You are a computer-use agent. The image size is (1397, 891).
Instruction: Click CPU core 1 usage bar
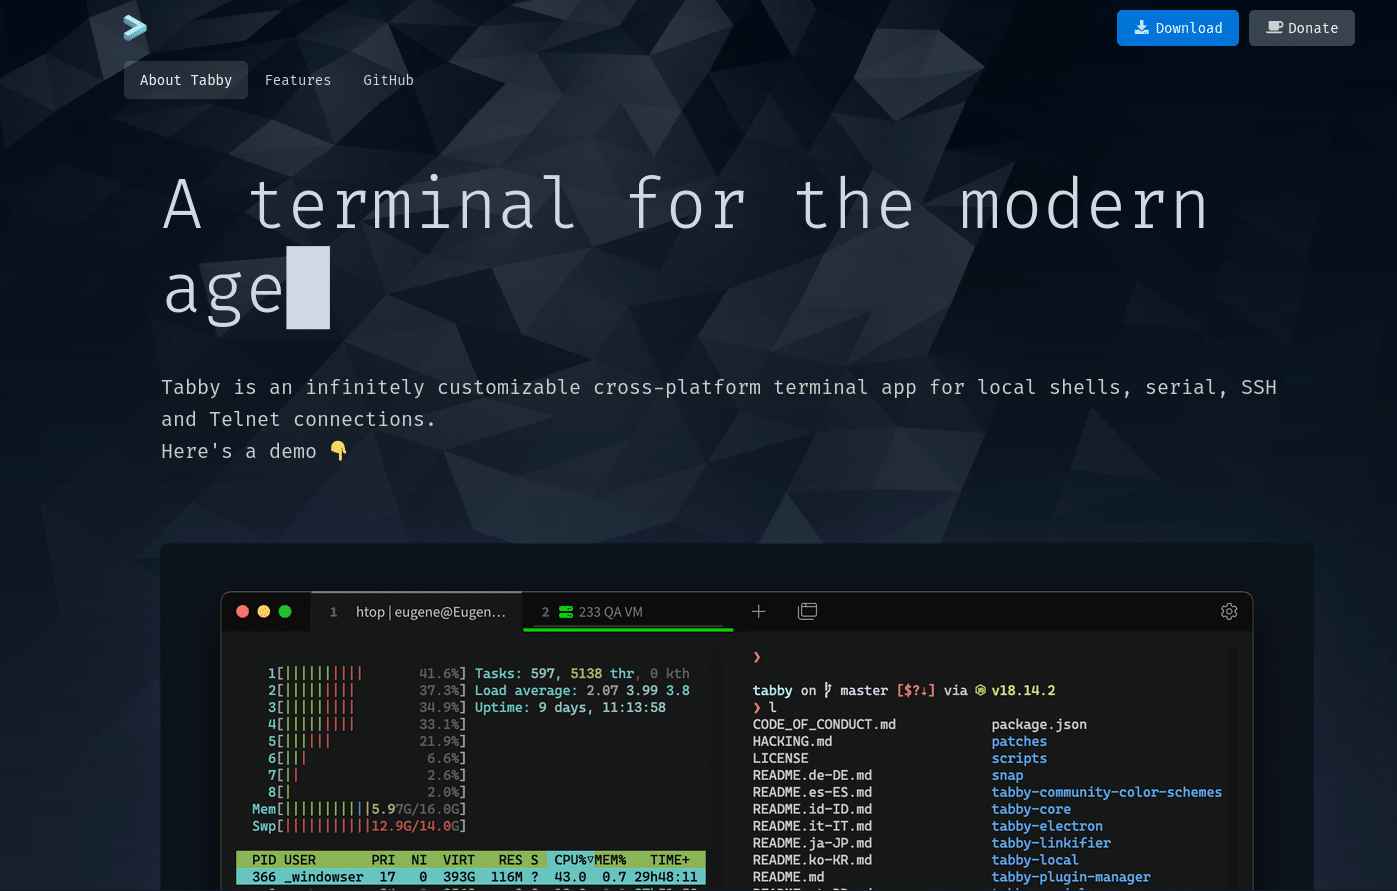pos(367,673)
